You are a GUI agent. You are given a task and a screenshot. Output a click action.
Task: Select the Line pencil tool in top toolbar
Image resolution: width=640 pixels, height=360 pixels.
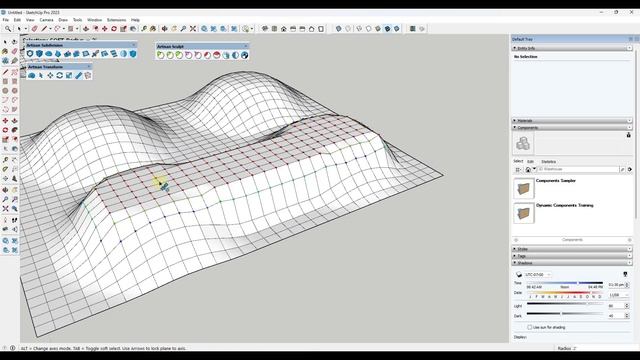click(44, 29)
